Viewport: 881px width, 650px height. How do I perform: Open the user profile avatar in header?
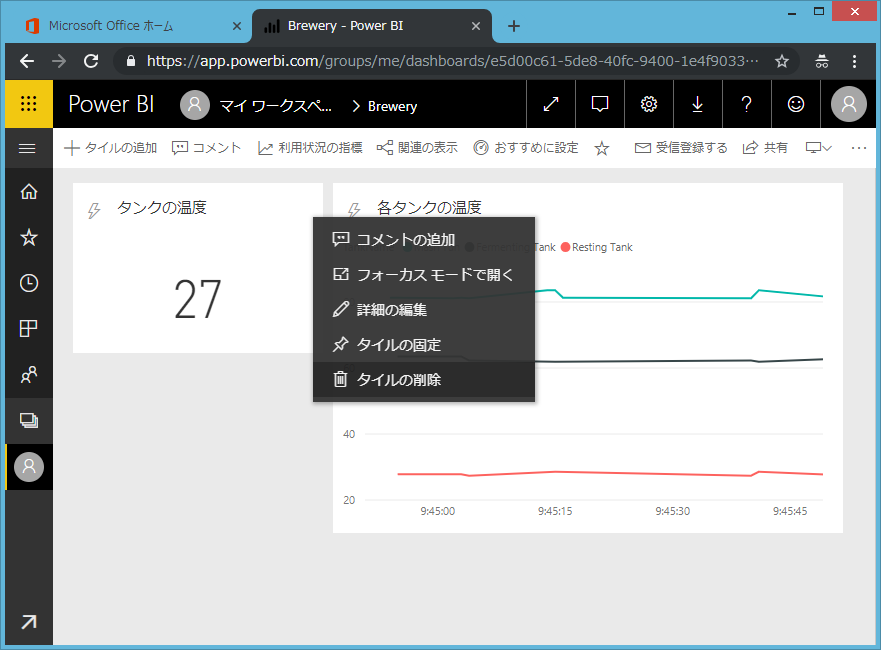(848, 104)
